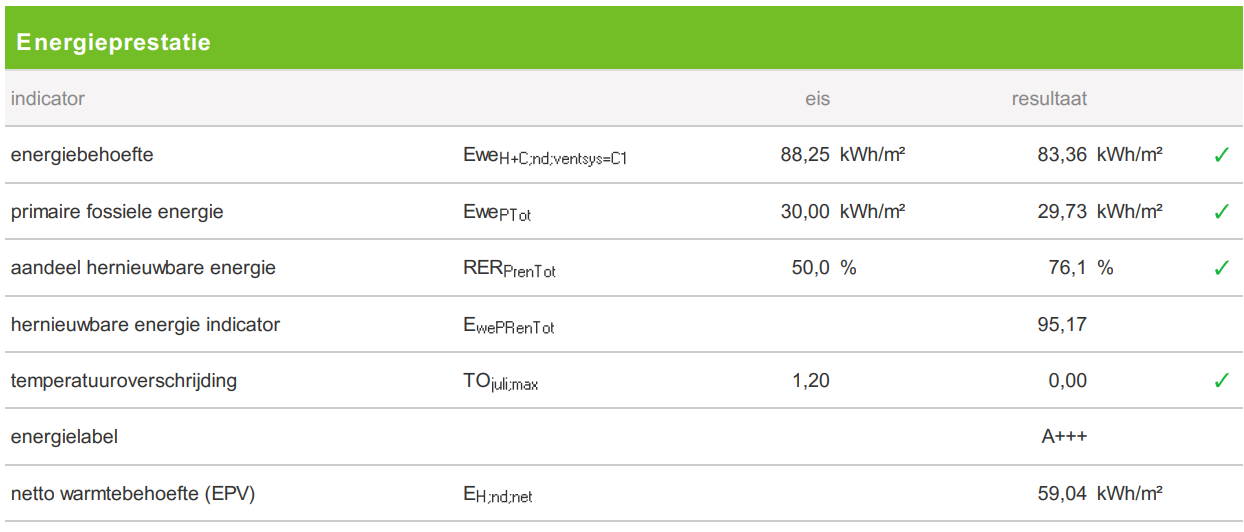Click the 88,25 kWh/m² requirement value
1244x532 pixels.
click(x=843, y=155)
